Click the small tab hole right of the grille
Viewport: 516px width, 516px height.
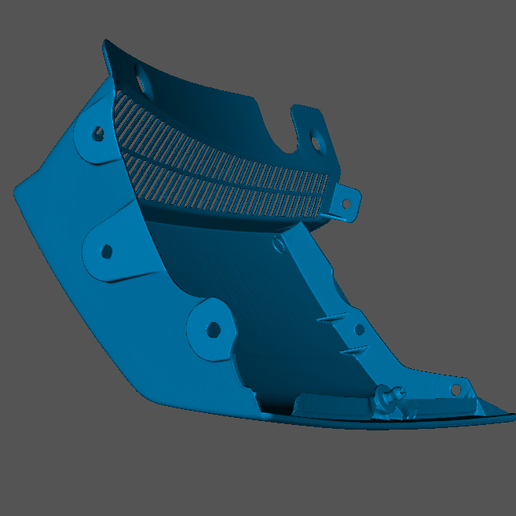point(346,203)
